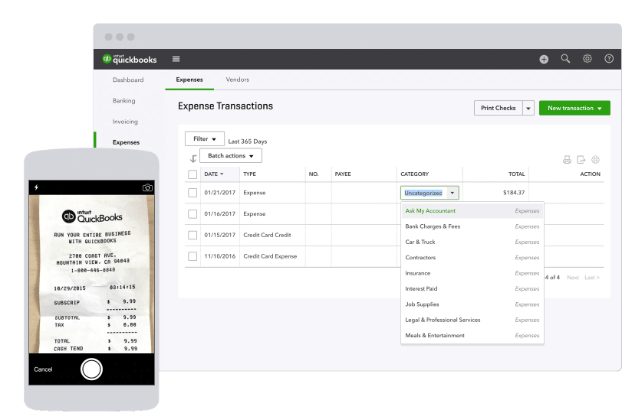
Task: Toggle the hamburger navigation menu icon
Action: (176, 59)
